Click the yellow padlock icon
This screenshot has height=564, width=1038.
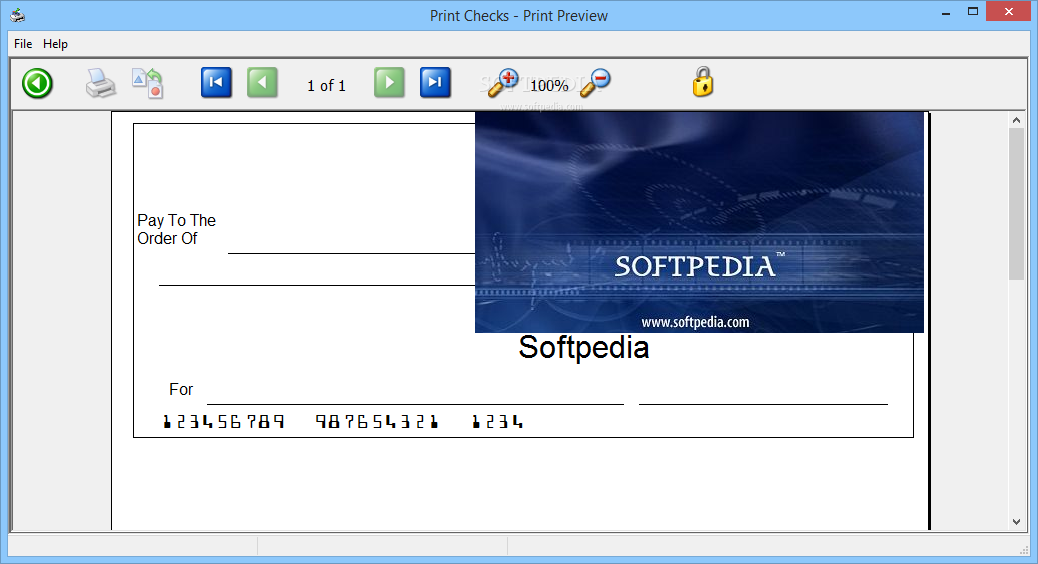(x=703, y=82)
